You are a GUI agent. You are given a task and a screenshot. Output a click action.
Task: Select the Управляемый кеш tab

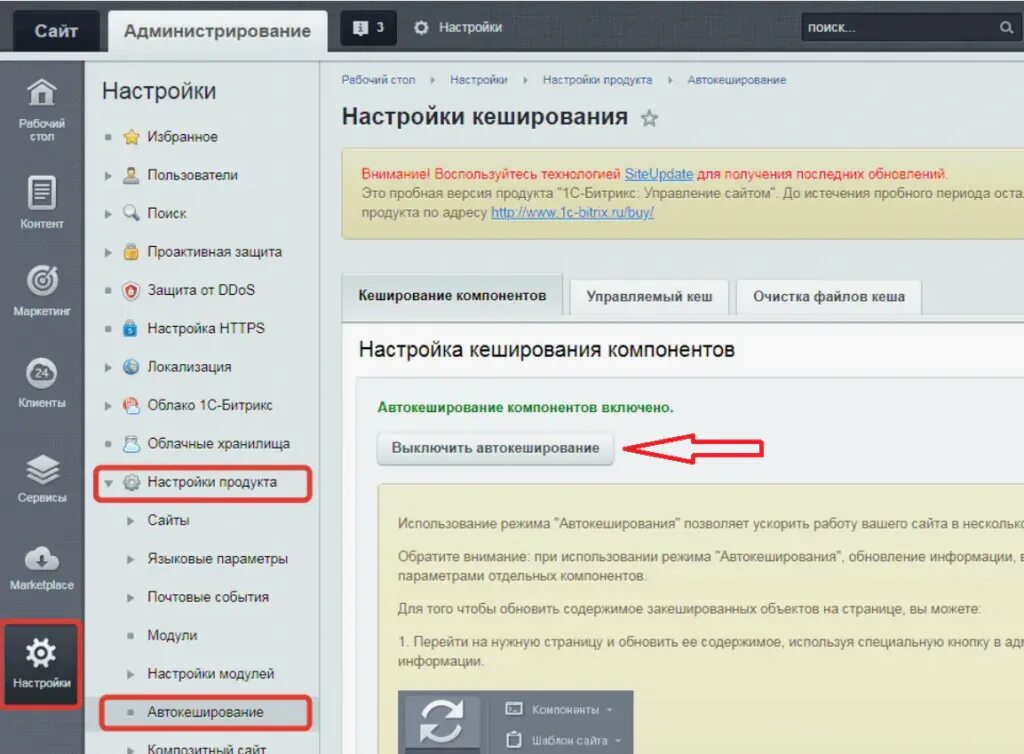coord(649,297)
